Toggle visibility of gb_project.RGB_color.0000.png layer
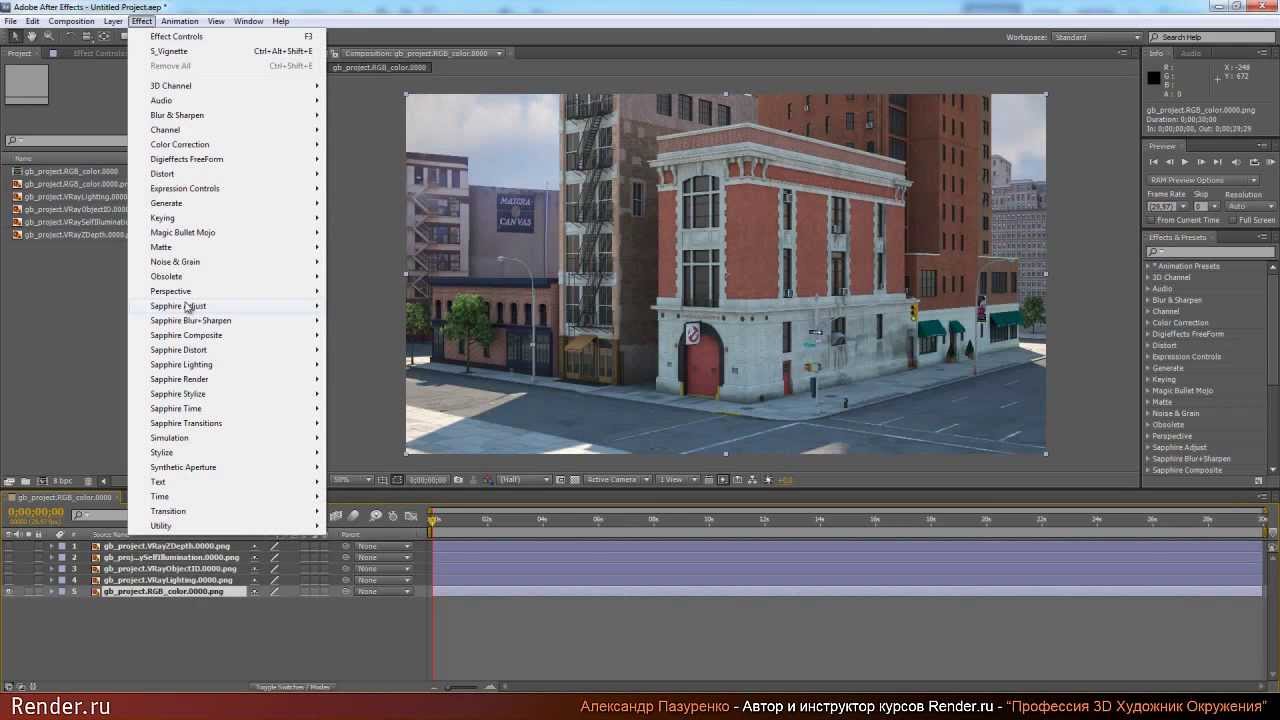Screen dimensions: 1280x720 [9, 592]
